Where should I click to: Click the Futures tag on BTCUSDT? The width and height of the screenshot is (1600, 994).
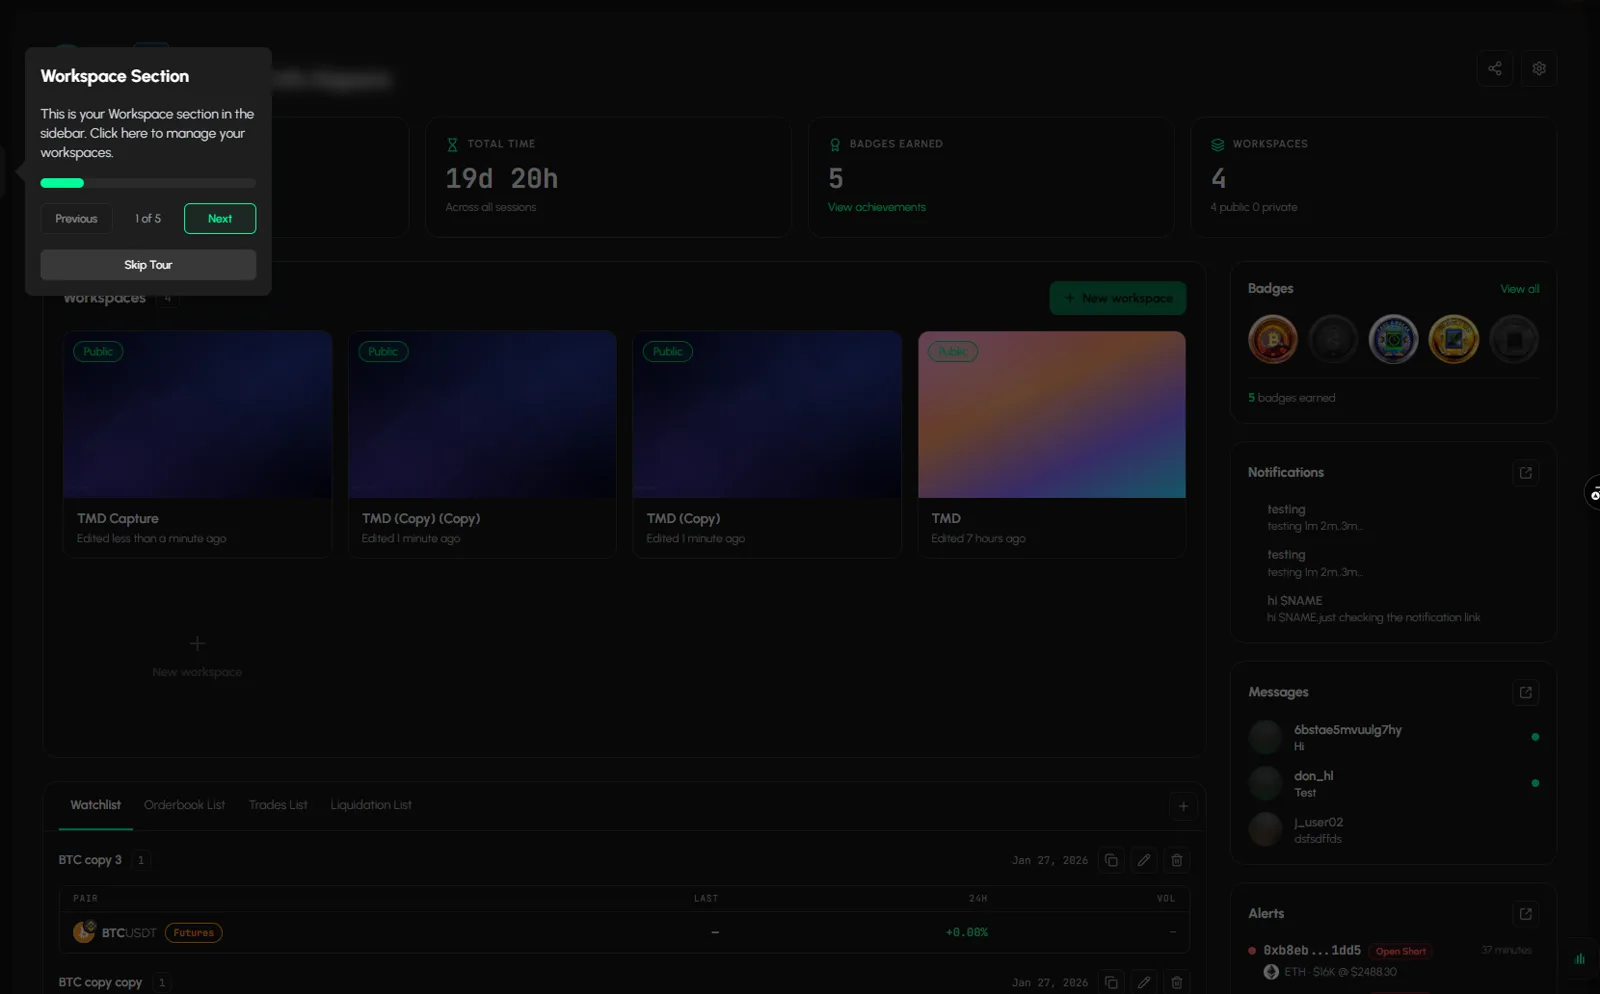pos(194,933)
